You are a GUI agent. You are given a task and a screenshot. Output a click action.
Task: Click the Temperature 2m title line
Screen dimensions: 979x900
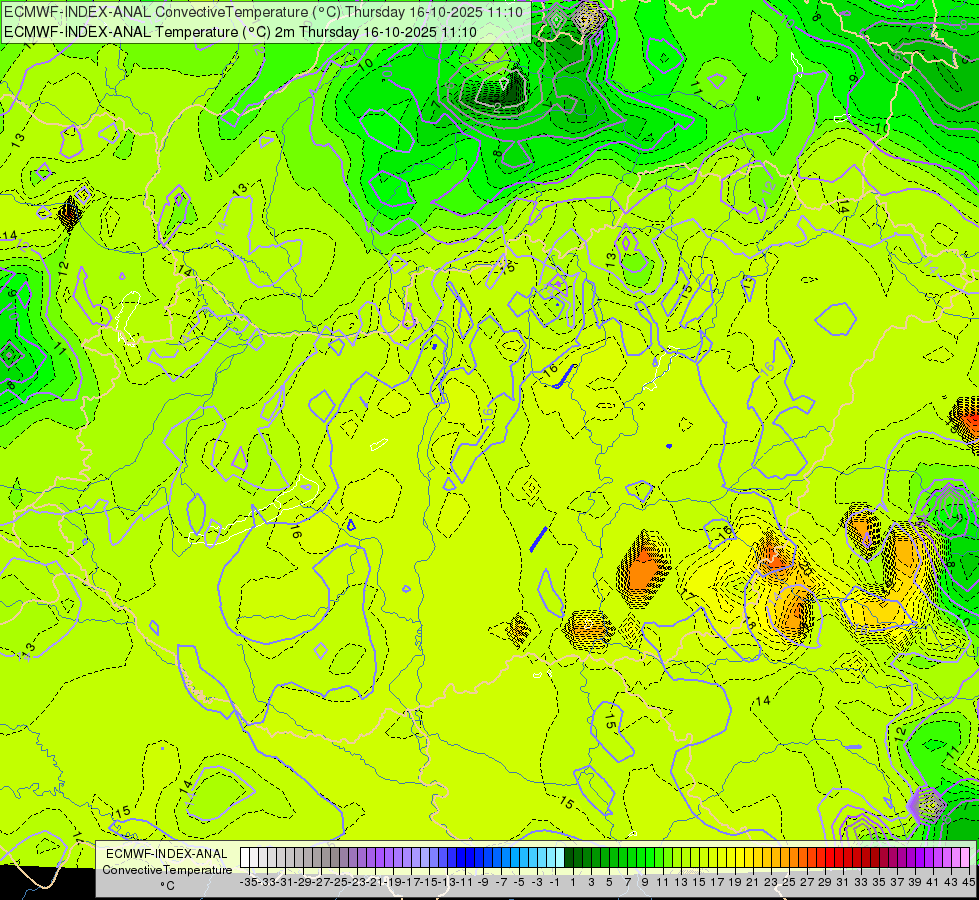pos(240,32)
